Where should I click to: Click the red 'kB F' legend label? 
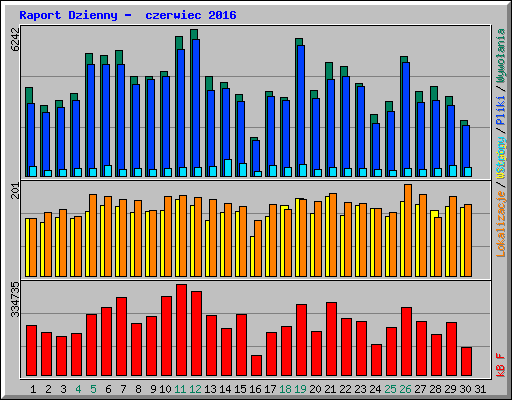click(x=501, y=365)
